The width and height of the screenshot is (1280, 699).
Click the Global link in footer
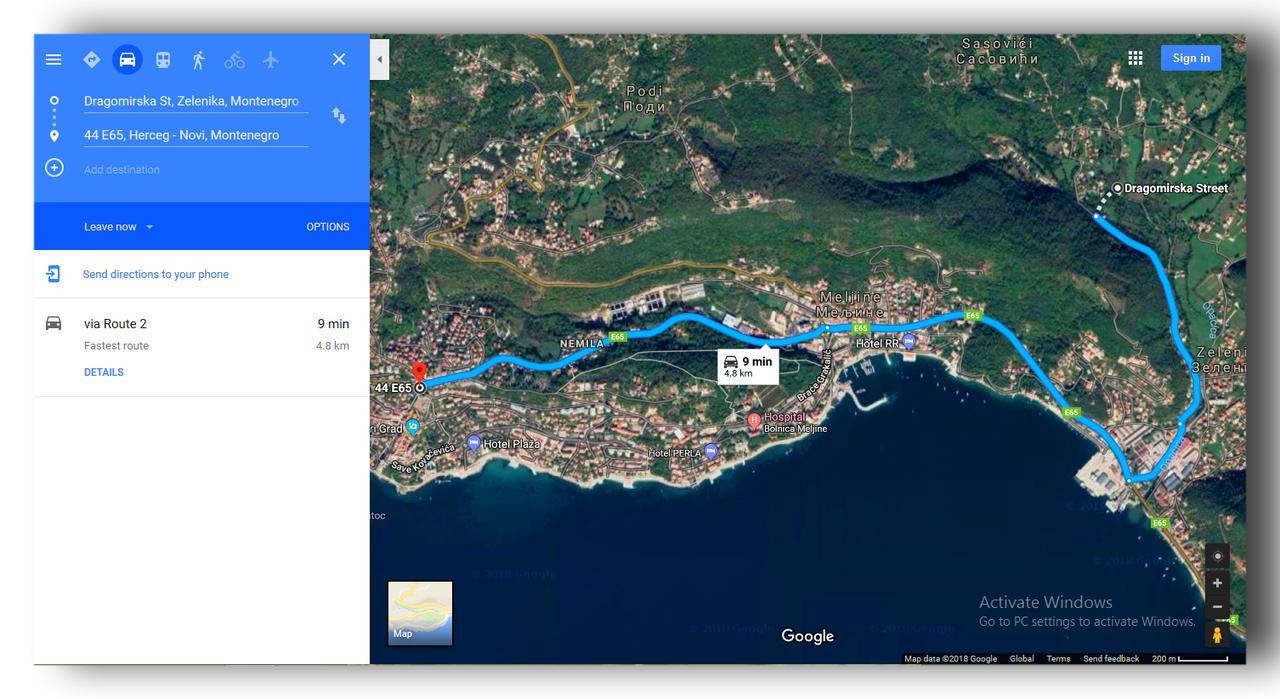1022,659
